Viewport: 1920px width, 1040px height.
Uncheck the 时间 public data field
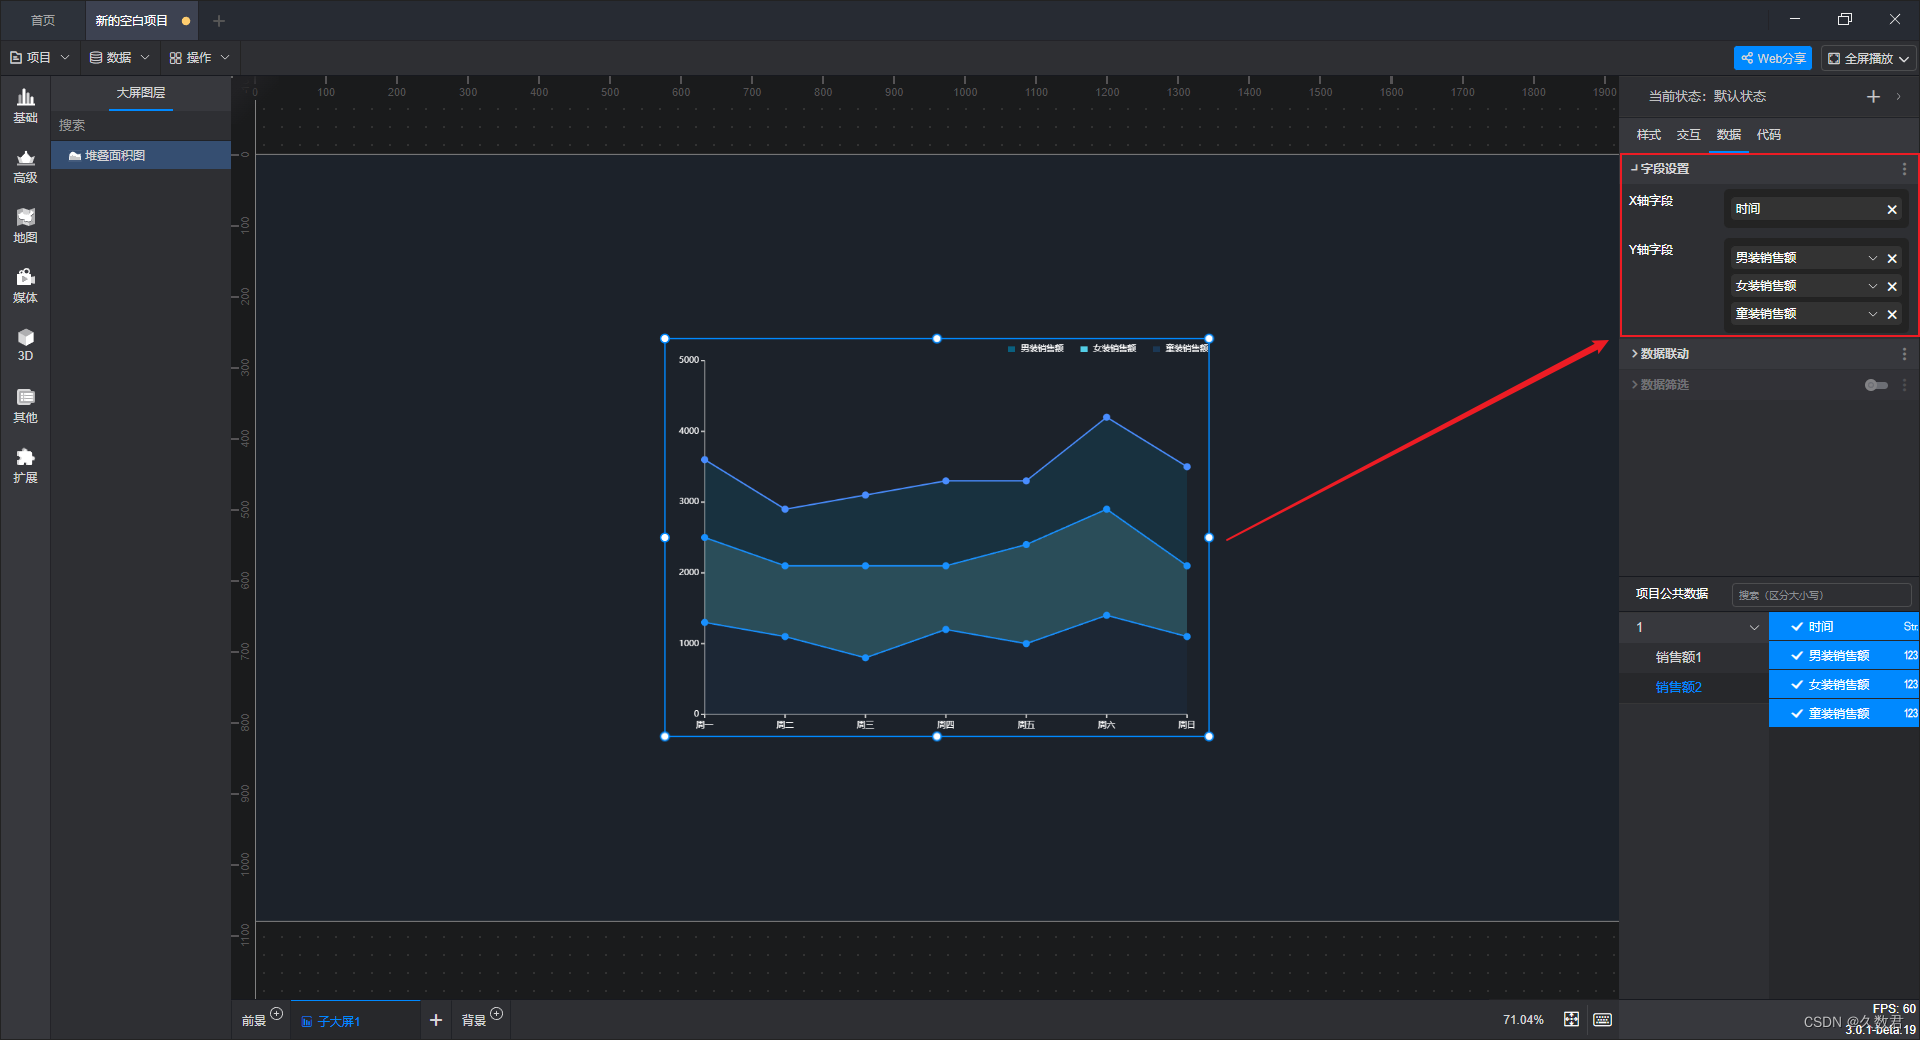click(1797, 627)
